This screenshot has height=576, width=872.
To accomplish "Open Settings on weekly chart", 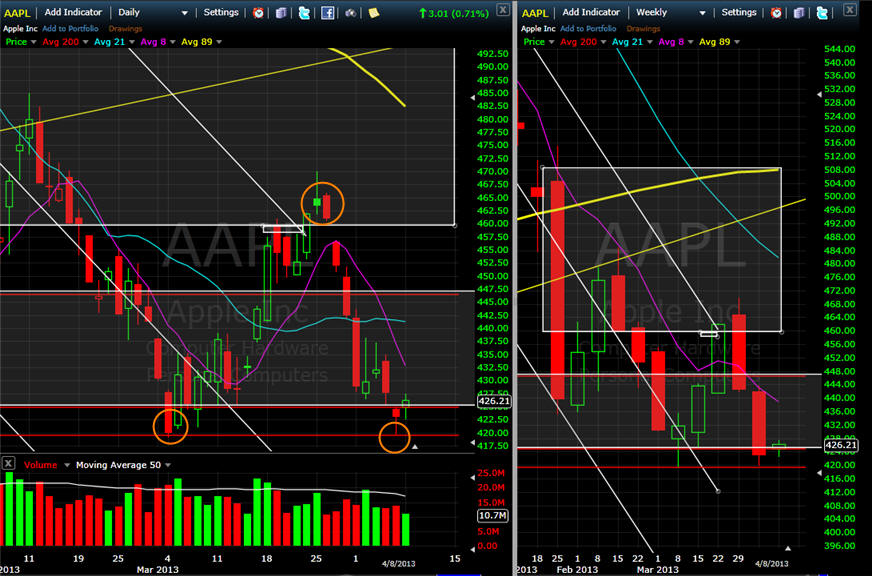I will pyautogui.click(x=739, y=12).
